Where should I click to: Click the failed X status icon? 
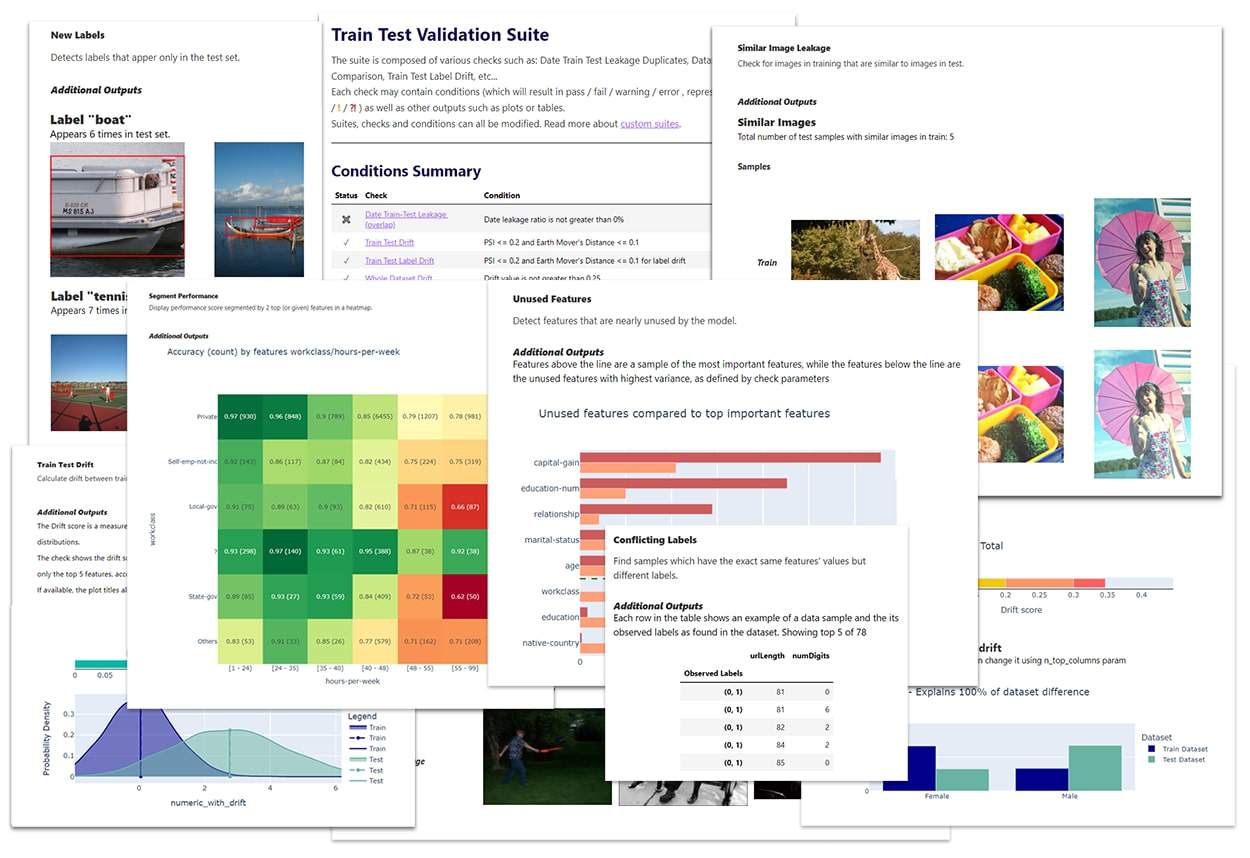point(346,219)
